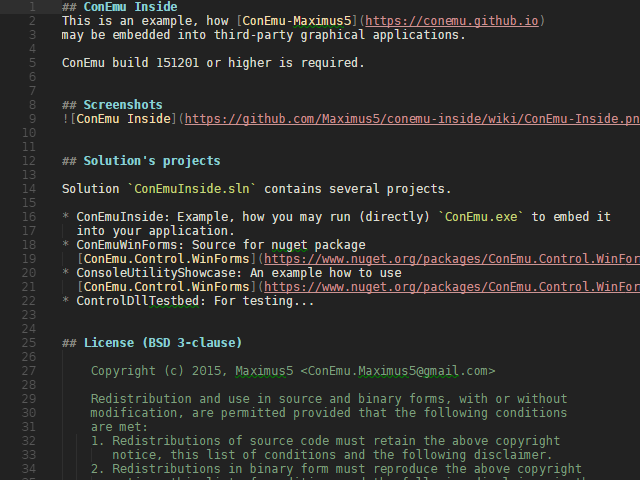The image size is (640, 480).
Task: Click the '[ConEmu.Control.WinForms]' label on line 19
Action: (167, 259)
